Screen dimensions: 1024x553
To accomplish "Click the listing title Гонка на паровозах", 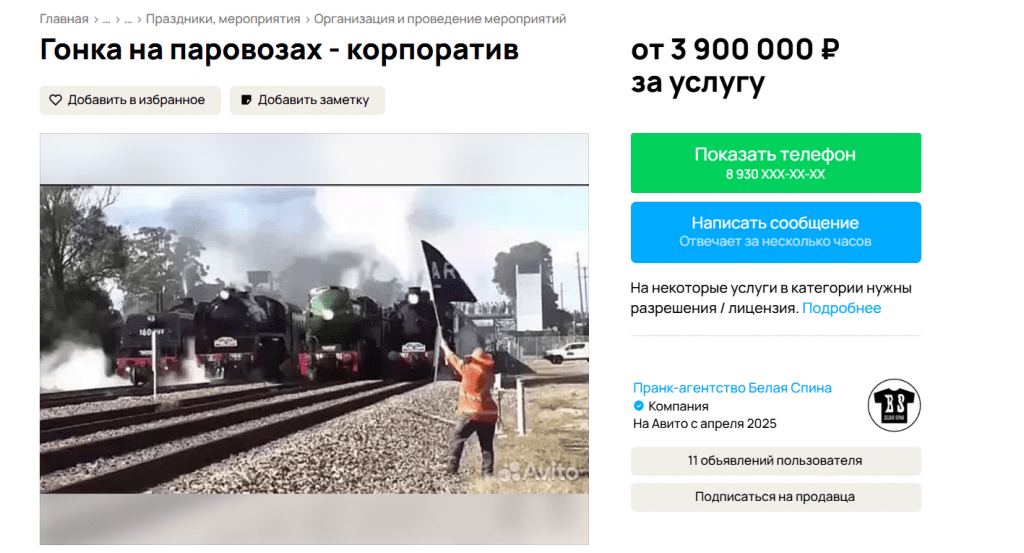I will point(280,50).
